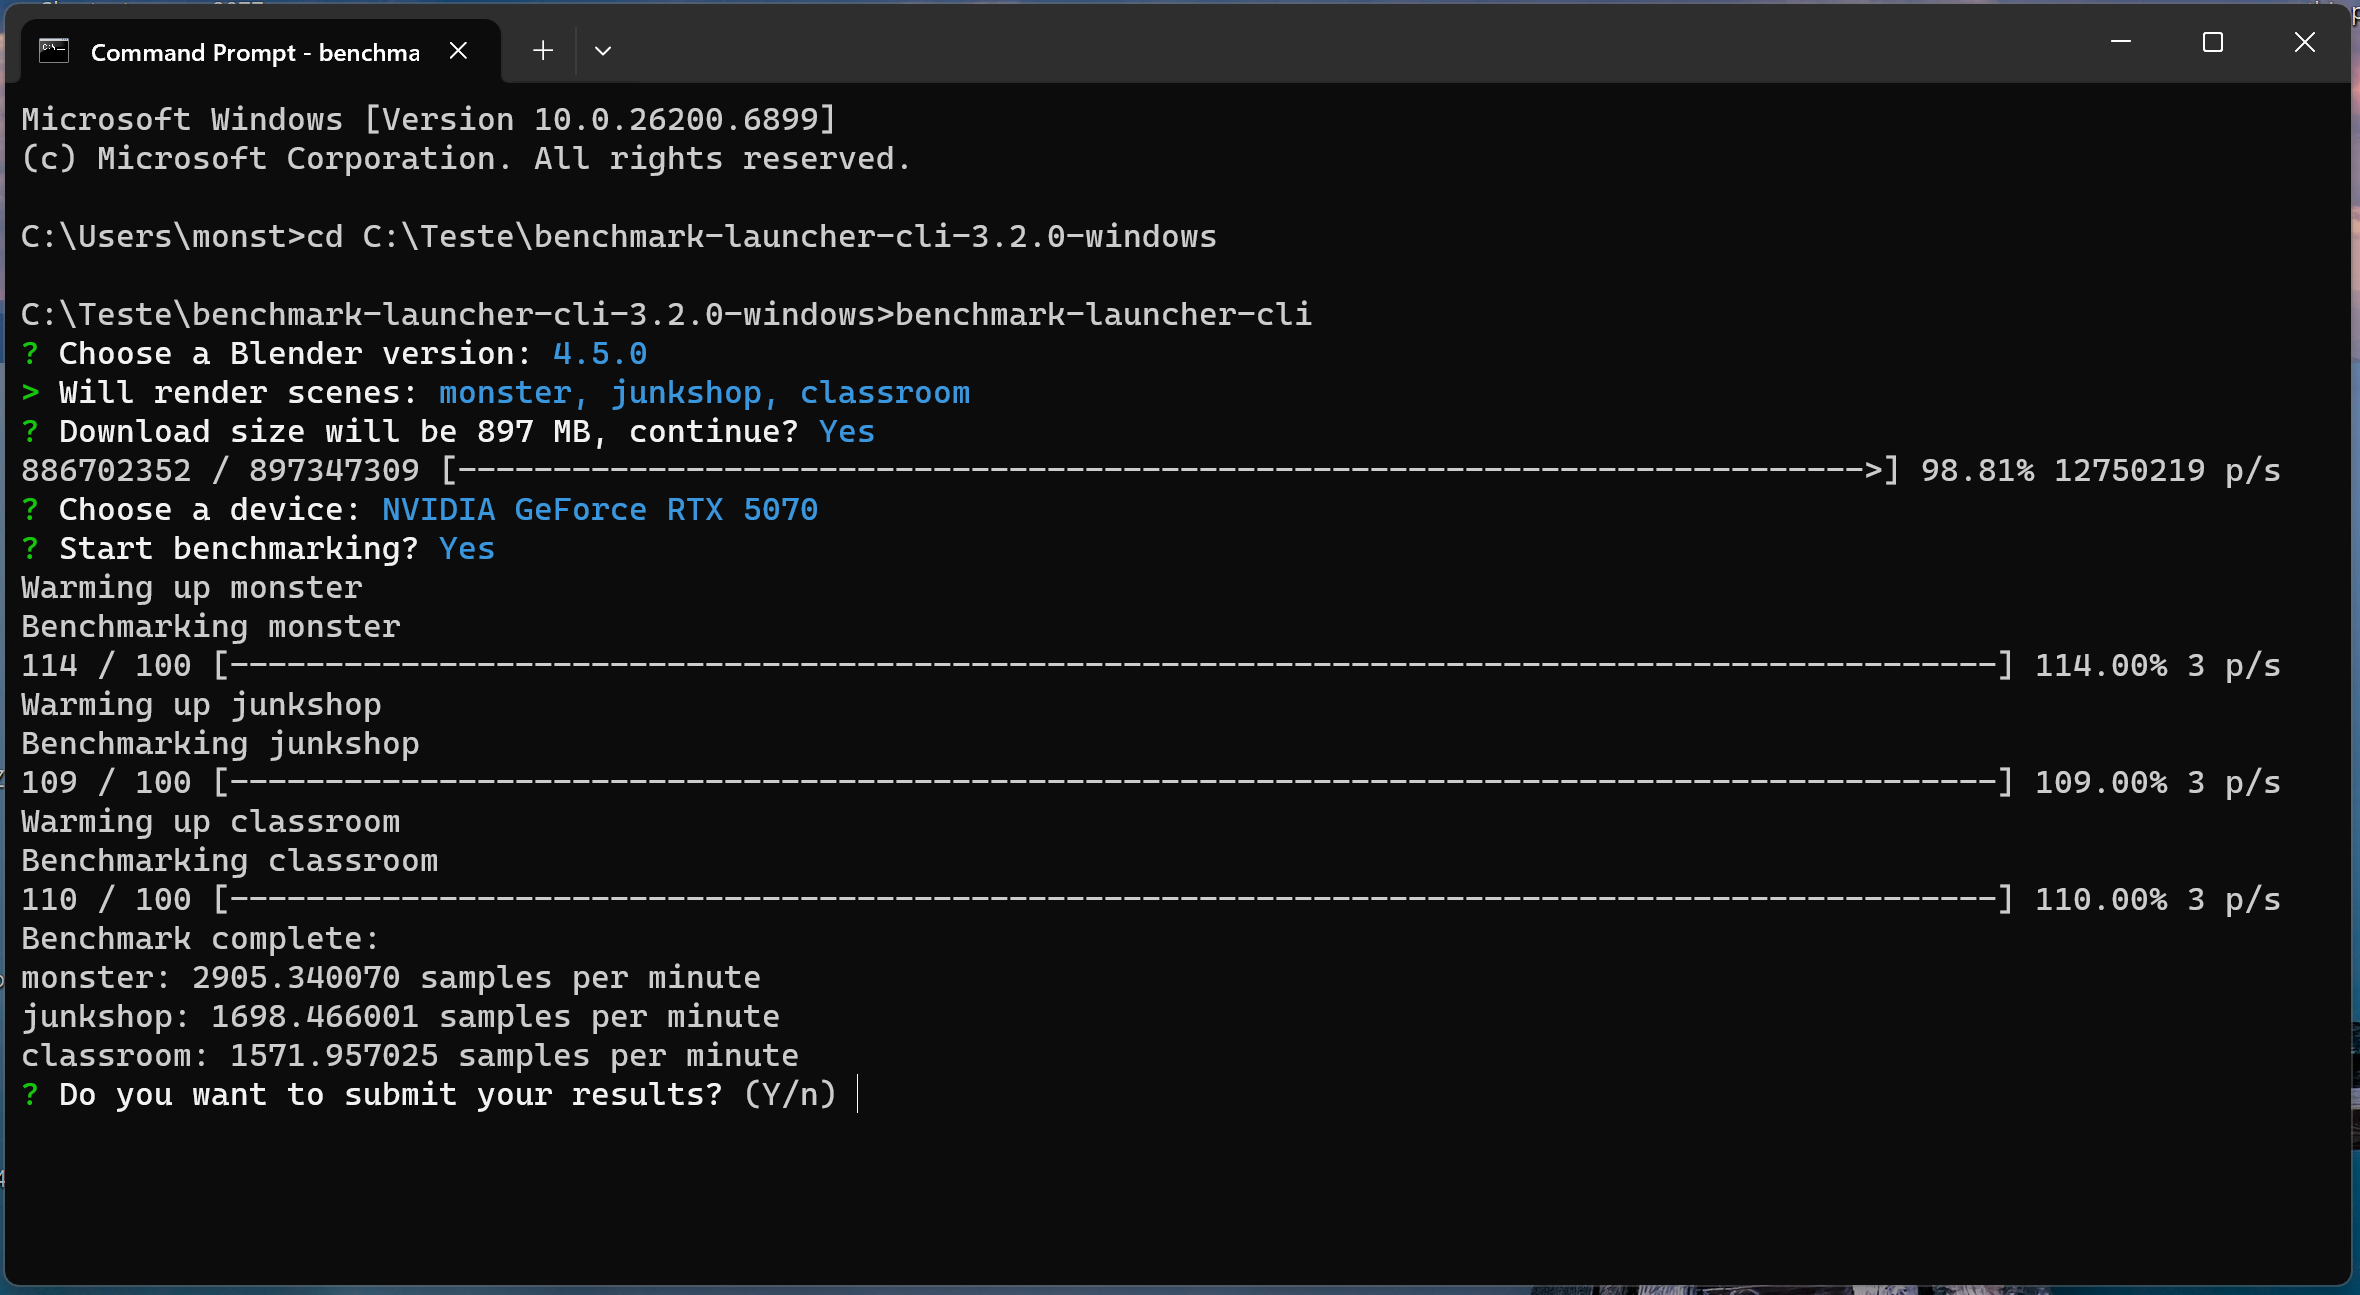Click the NVIDIA GeForce RTX 5070 device text
Viewport: 2360px width, 1295px height.
(x=600, y=510)
